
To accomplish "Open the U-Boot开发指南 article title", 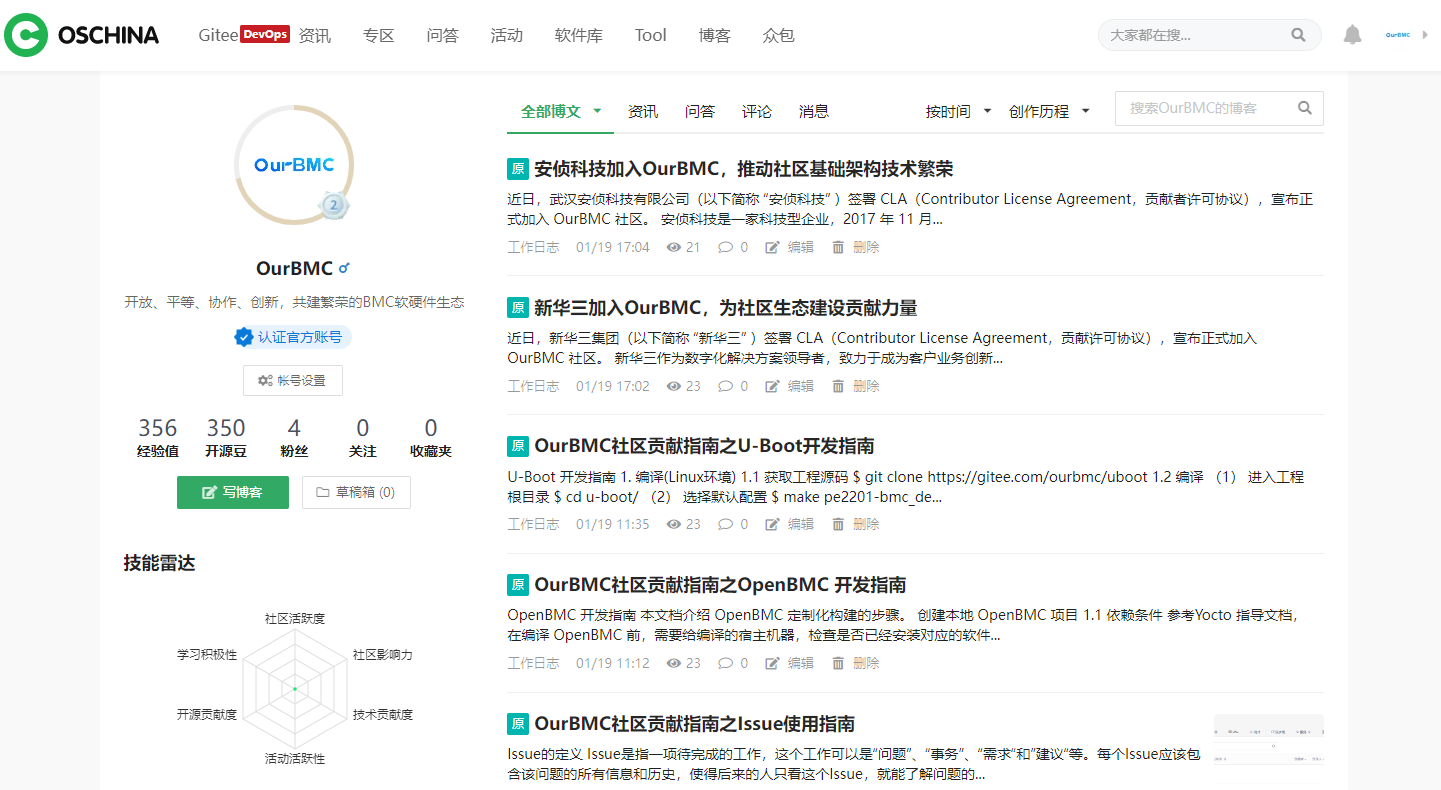I will 705,446.
